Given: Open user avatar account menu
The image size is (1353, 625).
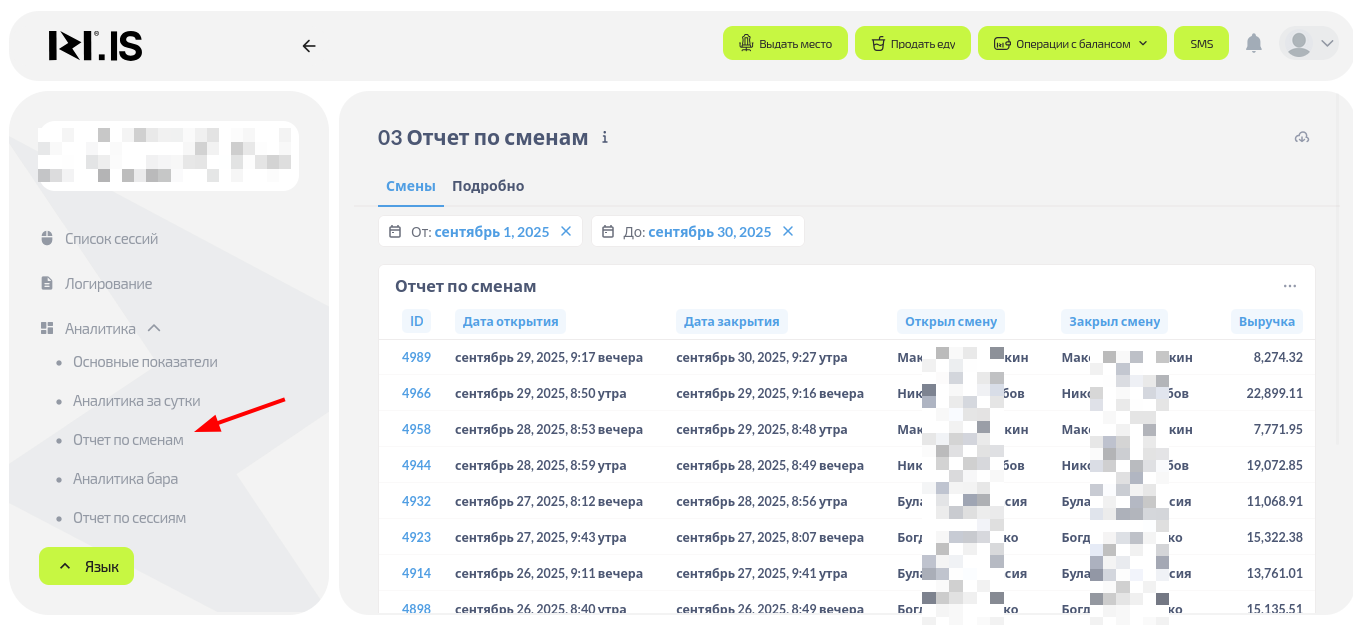Looking at the screenshot, I should coord(1308,43).
